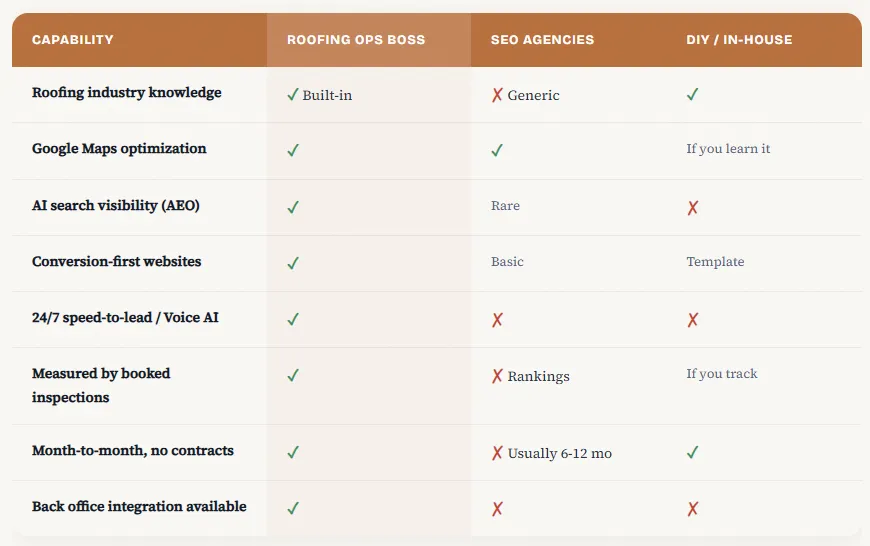
Task: Click SEO Agencies check for Google Maps optimization
Action: [497, 151]
